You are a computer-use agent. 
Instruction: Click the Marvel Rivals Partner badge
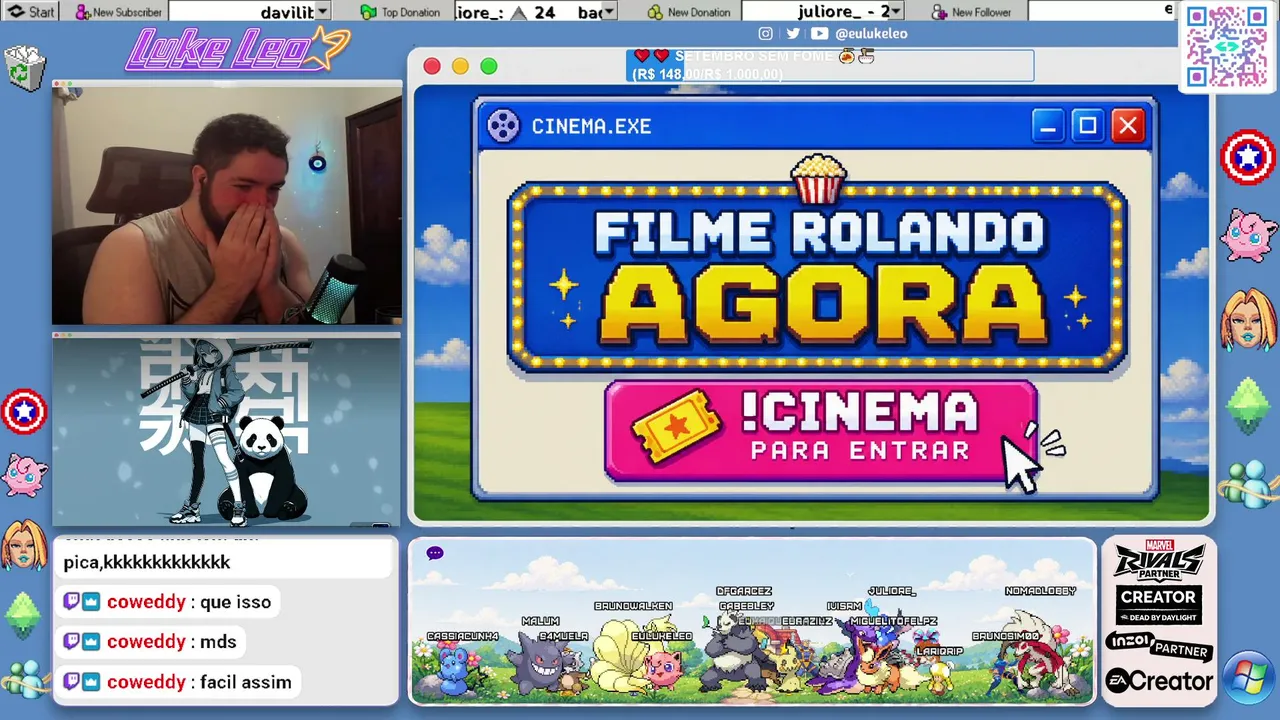[1159, 560]
